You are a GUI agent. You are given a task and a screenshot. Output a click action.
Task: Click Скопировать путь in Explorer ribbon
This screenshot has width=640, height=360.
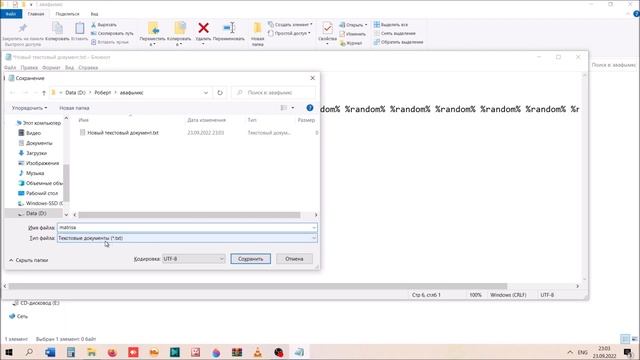[x=112, y=33]
